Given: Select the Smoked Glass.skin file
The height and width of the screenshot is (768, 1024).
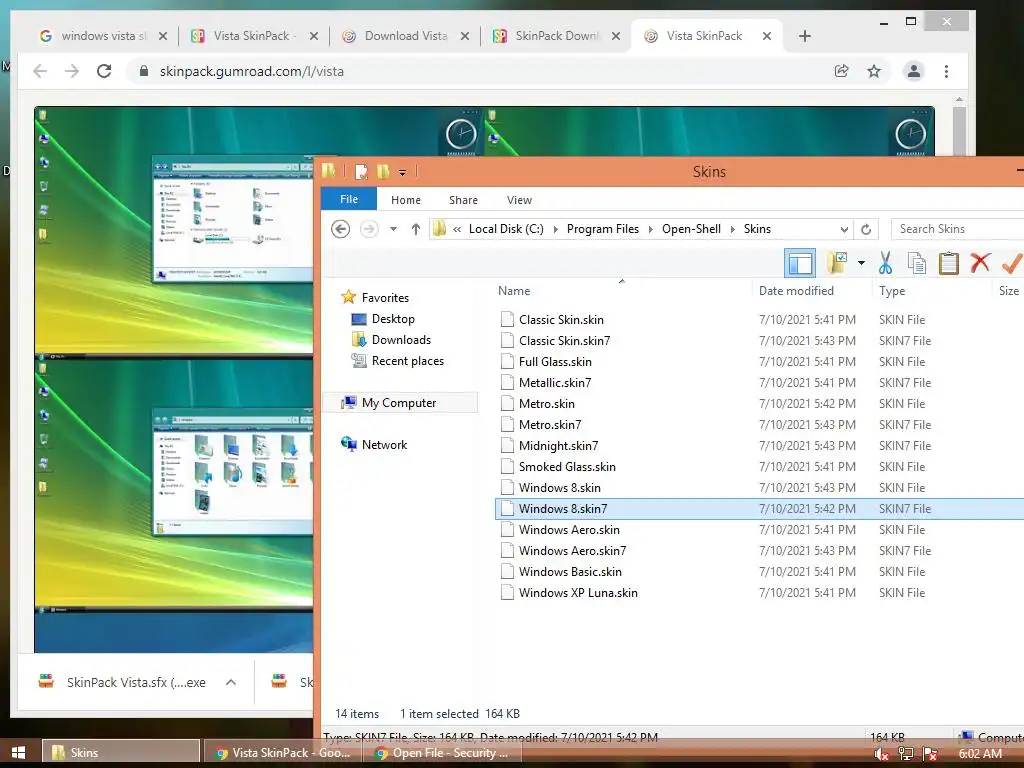Looking at the screenshot, I should 567,466.
